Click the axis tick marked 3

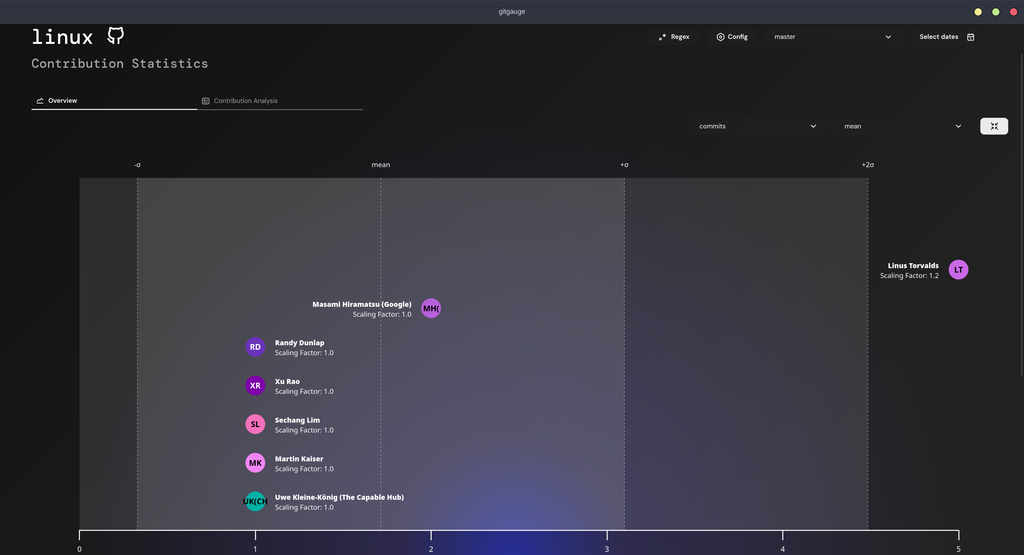[607, 548]
